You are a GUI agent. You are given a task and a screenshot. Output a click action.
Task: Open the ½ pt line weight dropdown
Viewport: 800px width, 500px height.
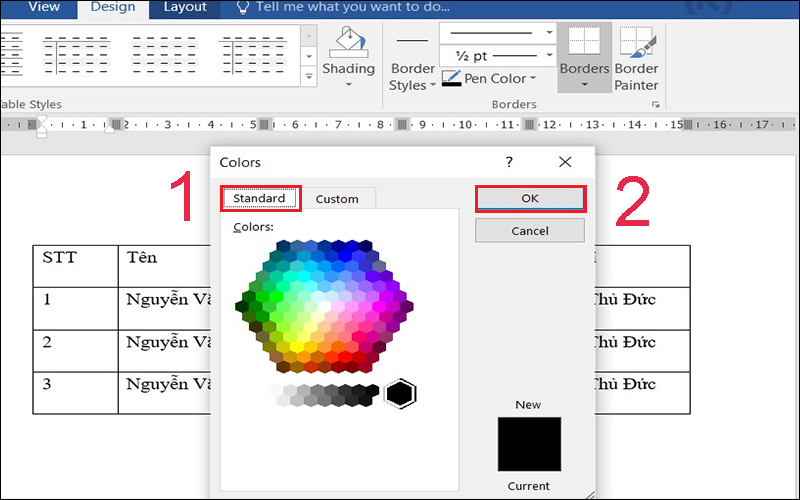(x=549, y=56)
